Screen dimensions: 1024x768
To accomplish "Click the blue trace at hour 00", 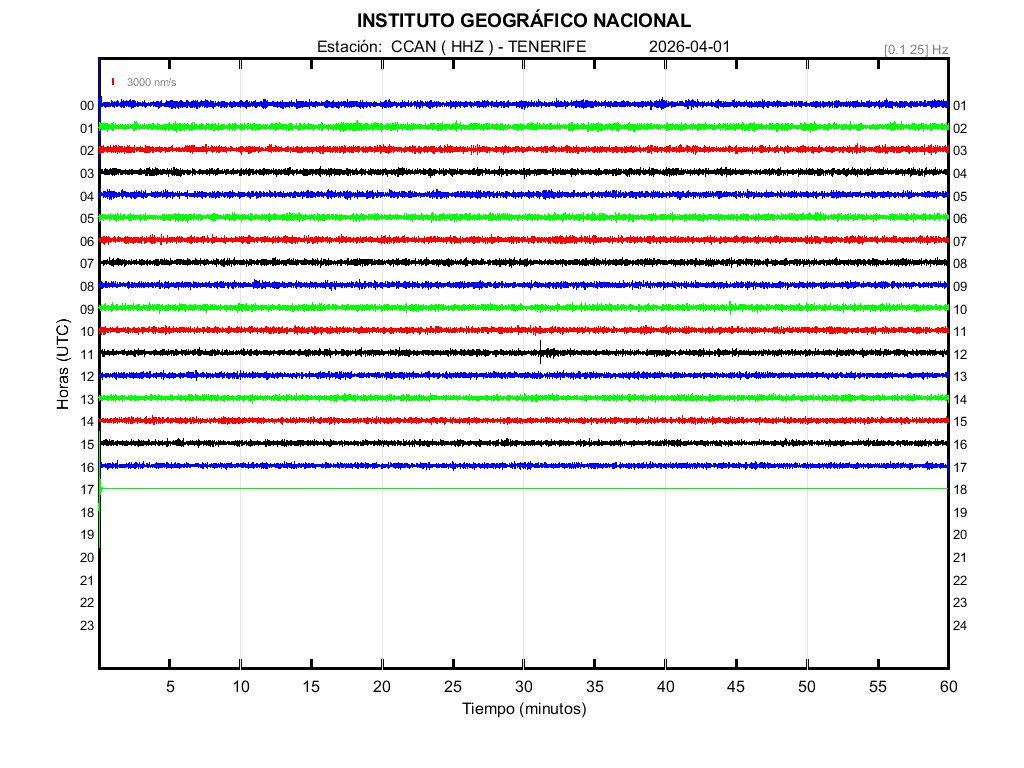I will [x=400, y=104].
